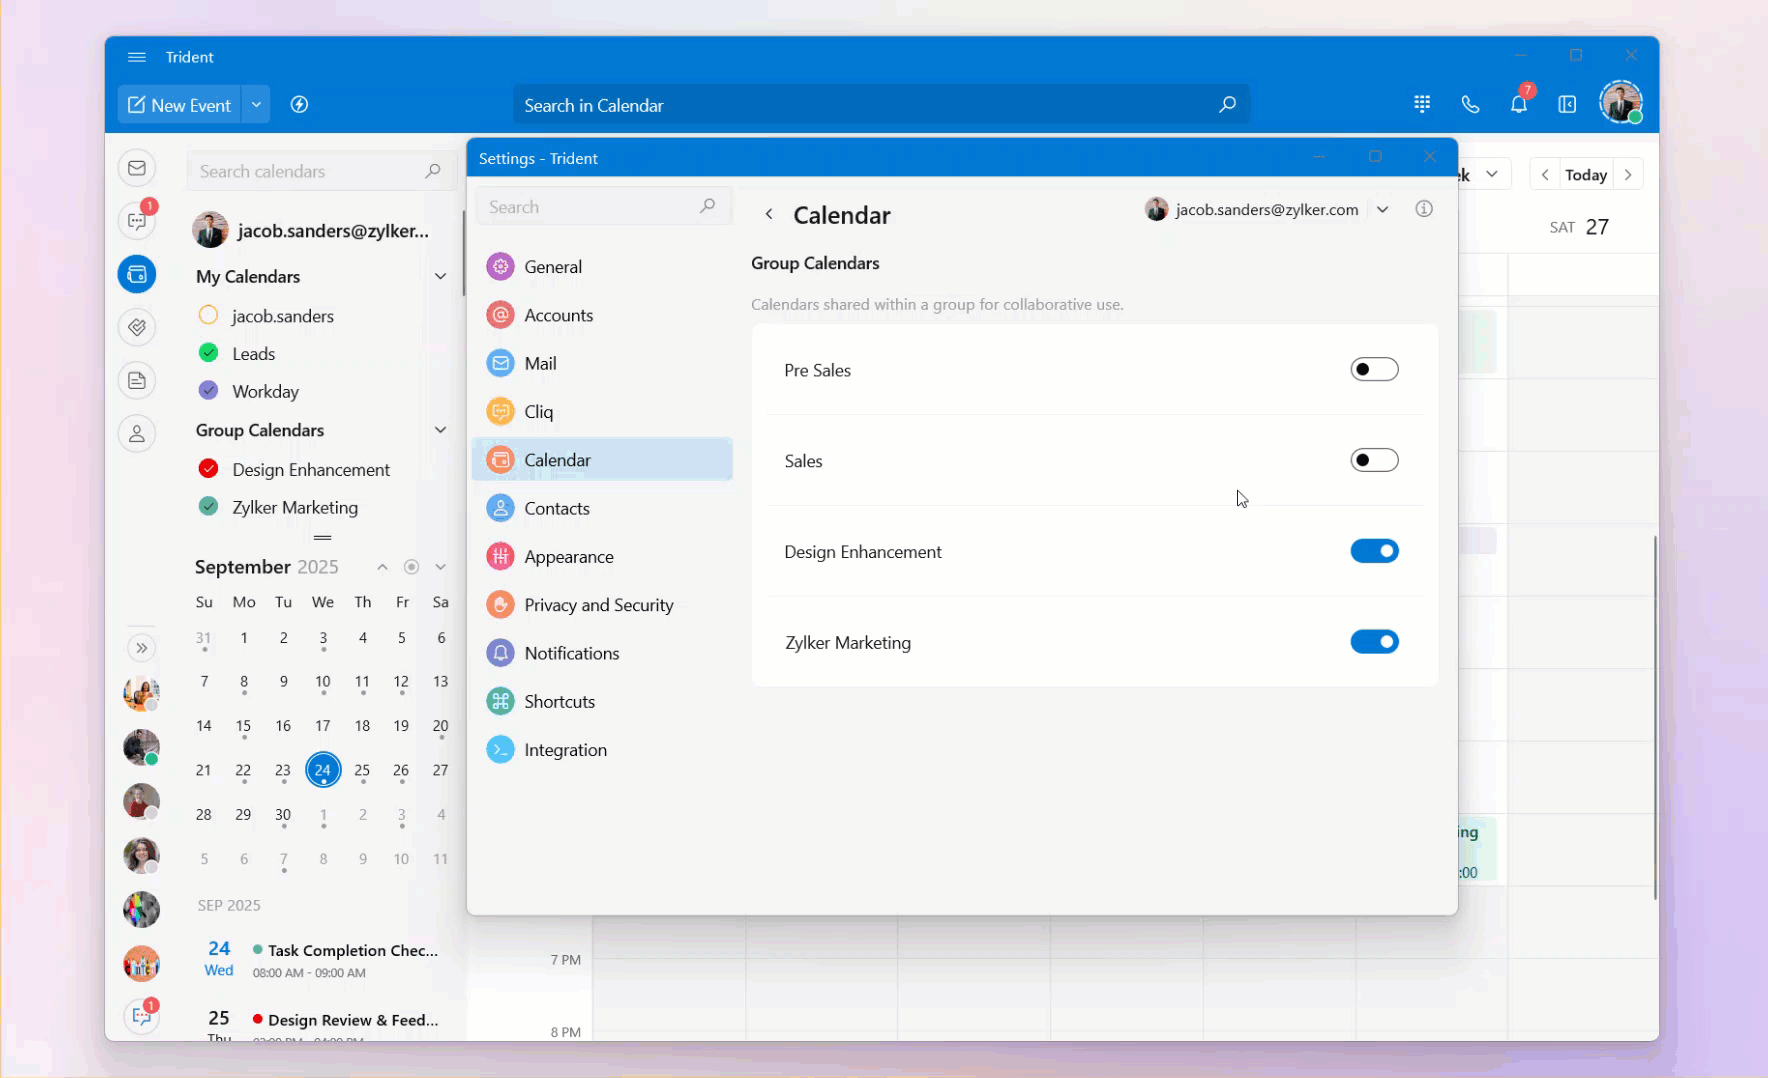Click the phone call icon
Screen dimensions: 1768x1078
click(1470, 104)
